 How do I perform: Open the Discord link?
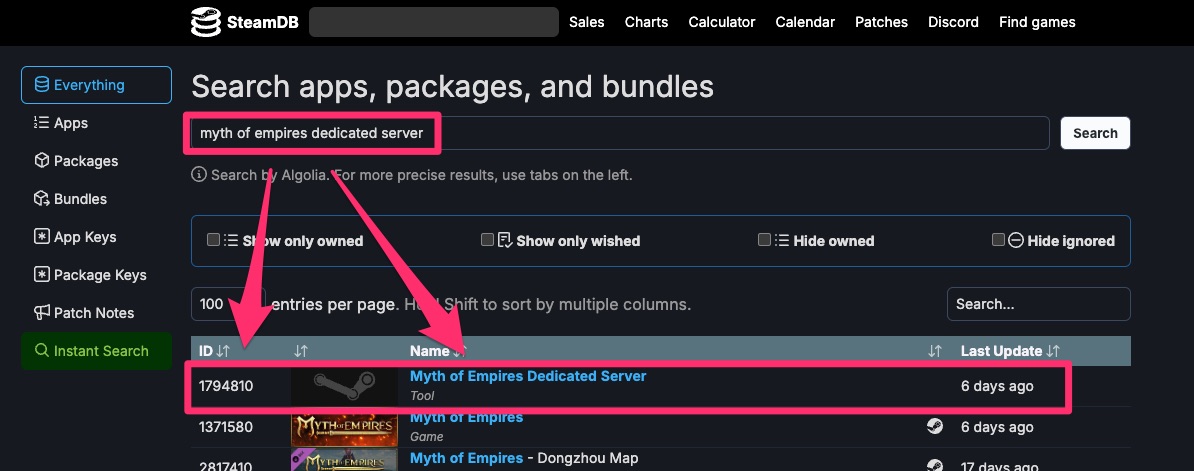pyautogui.click(x=953, y=22)
